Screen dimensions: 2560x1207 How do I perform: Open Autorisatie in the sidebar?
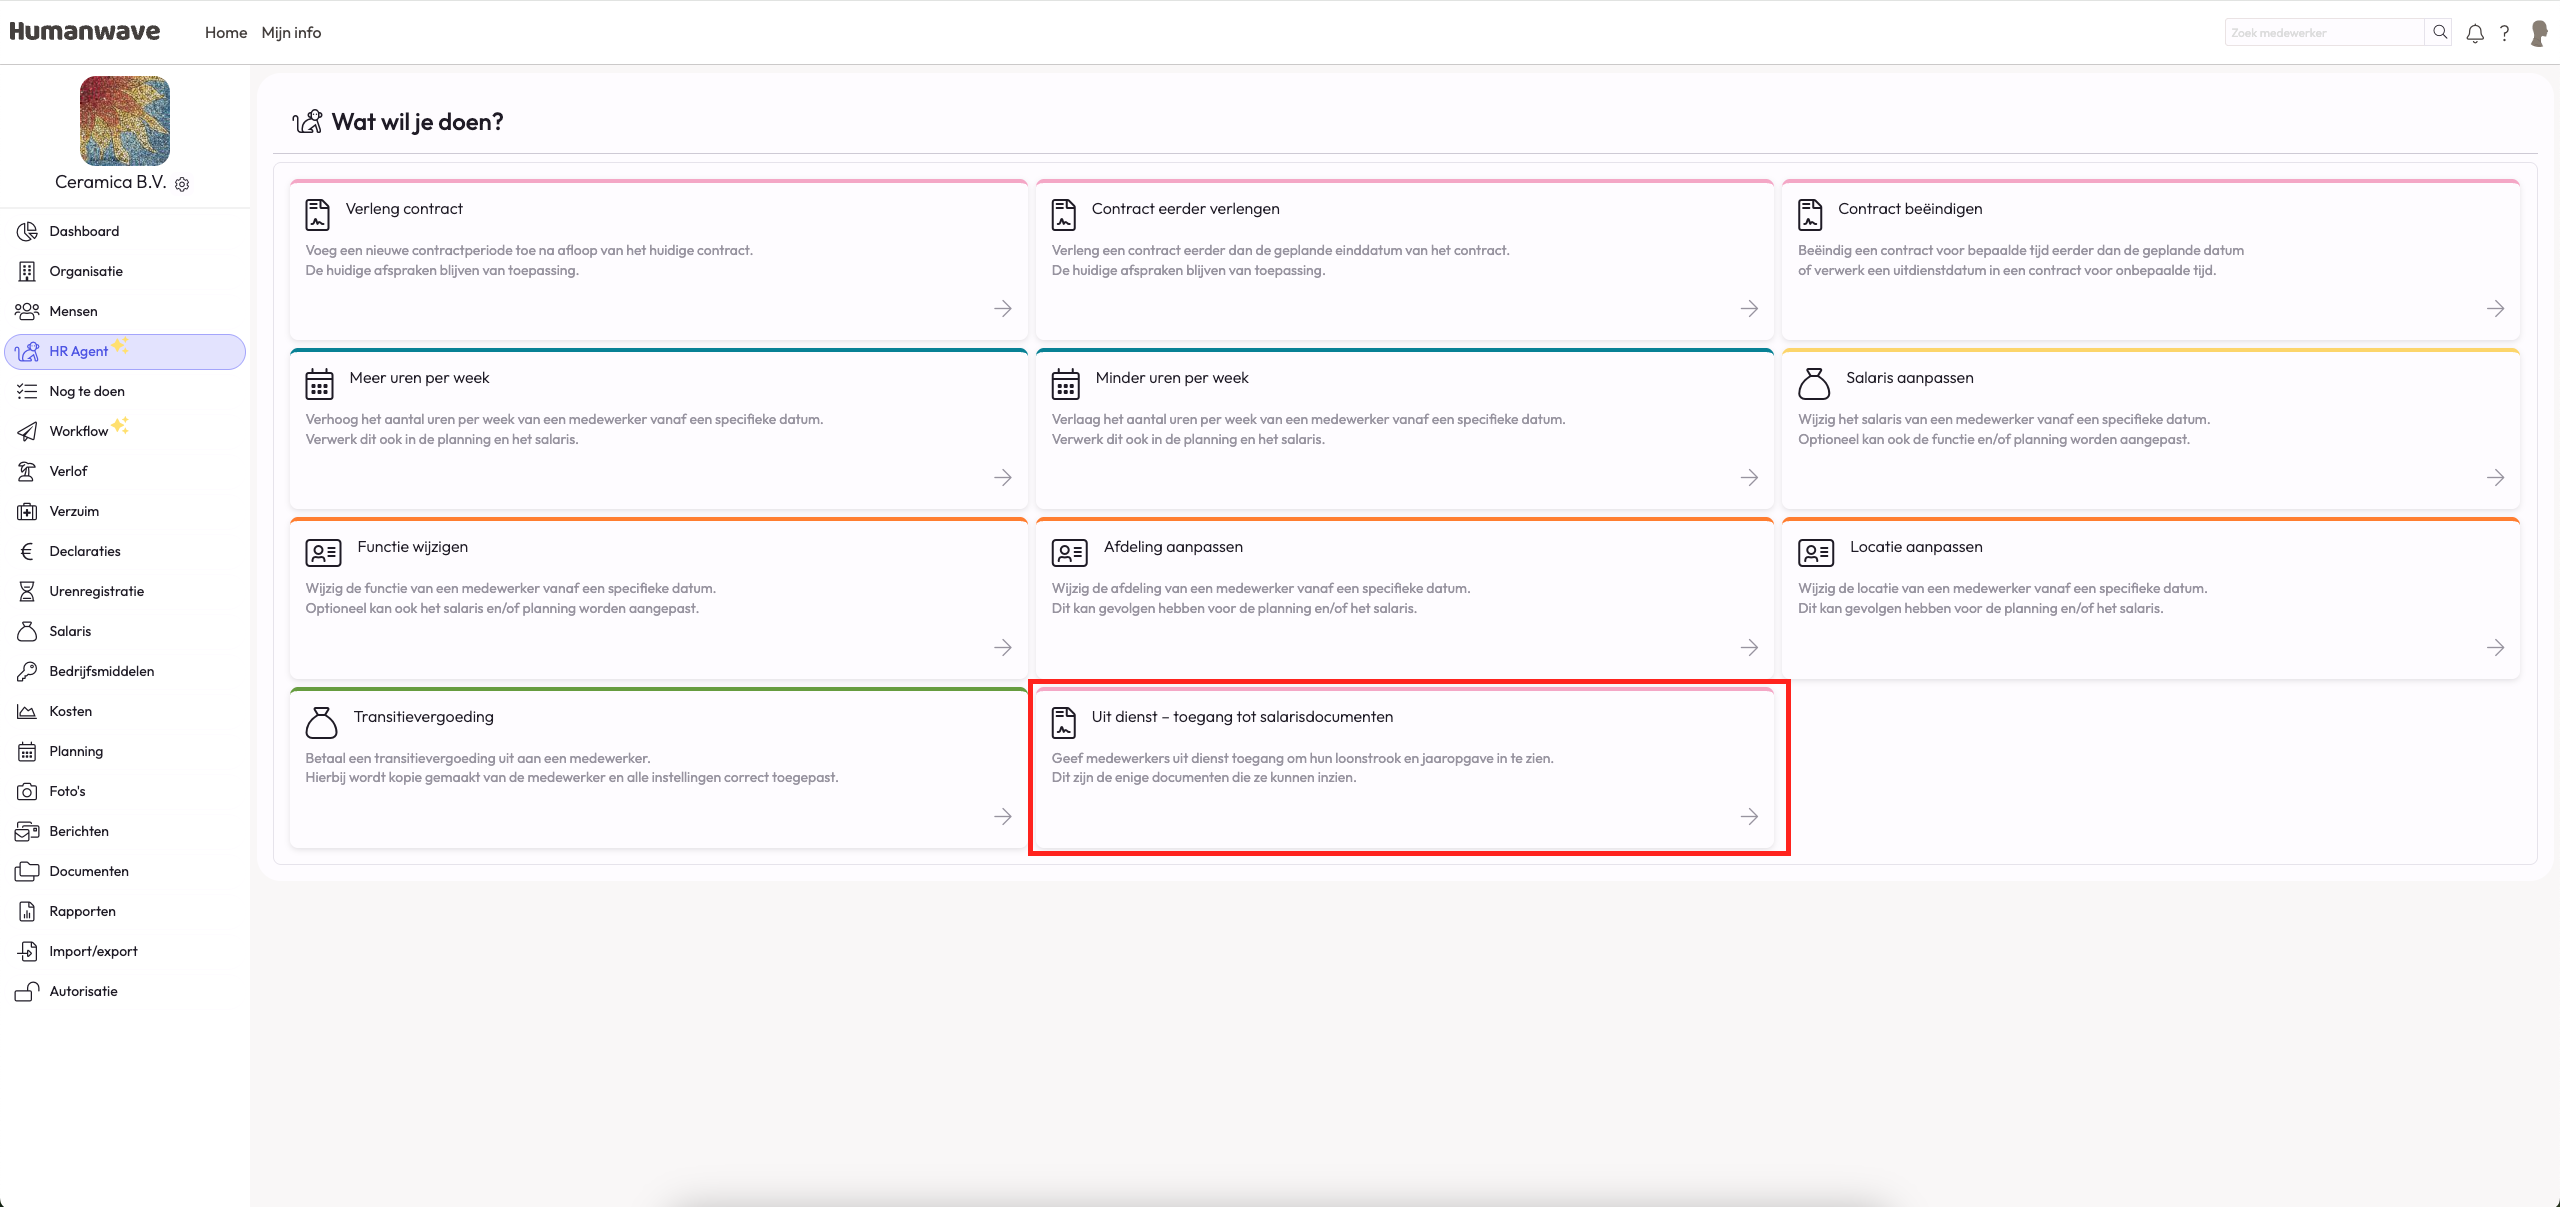[x=83, y=991]
